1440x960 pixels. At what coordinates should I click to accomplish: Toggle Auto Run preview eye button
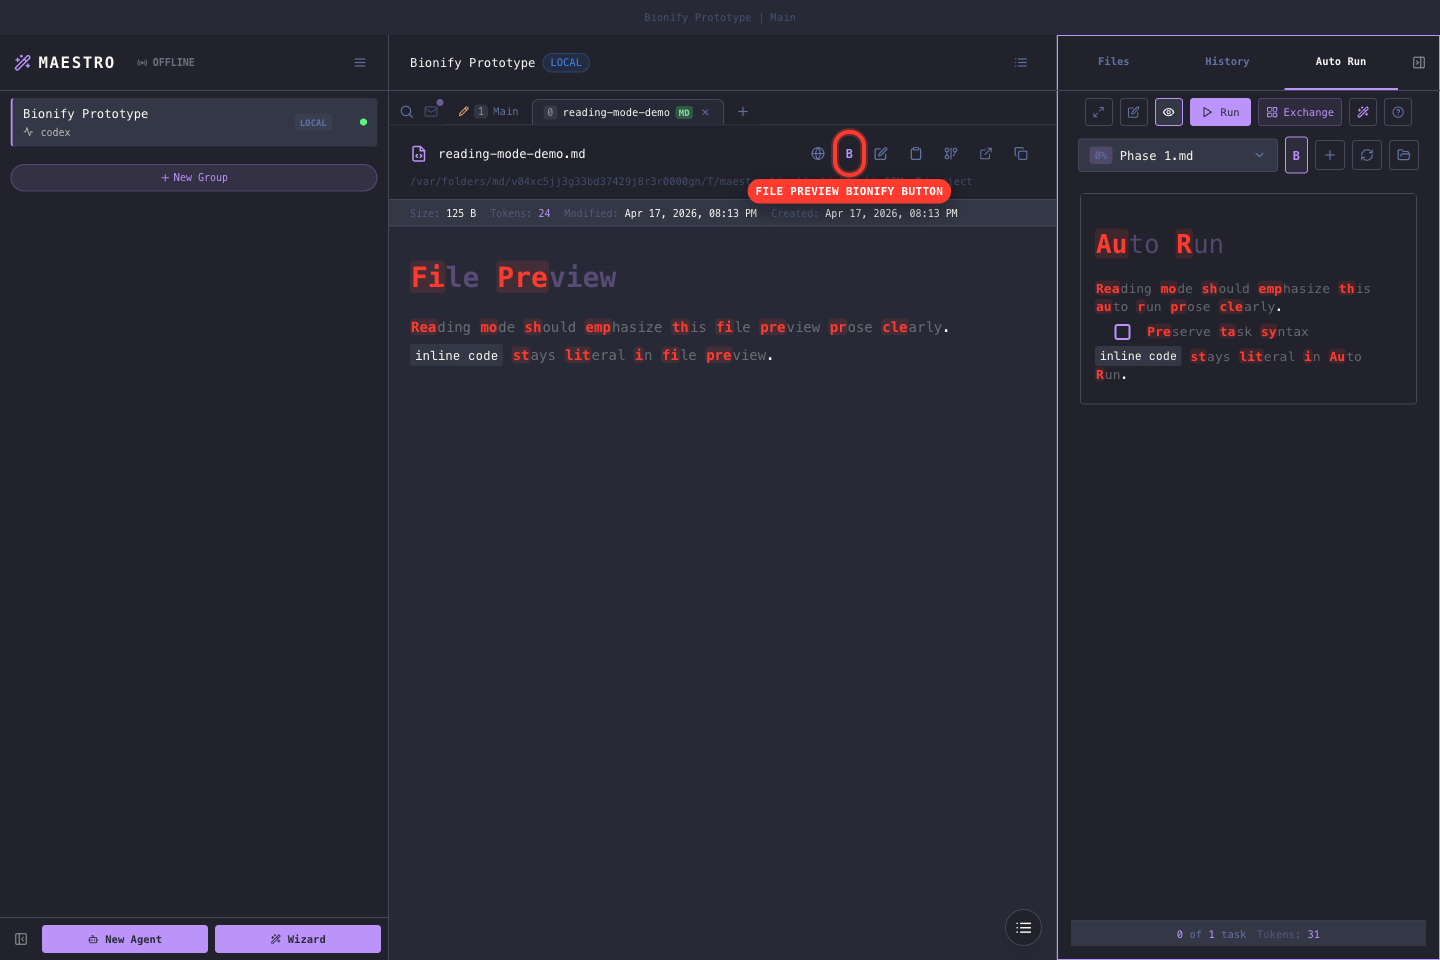click(x=1169, y=112)
